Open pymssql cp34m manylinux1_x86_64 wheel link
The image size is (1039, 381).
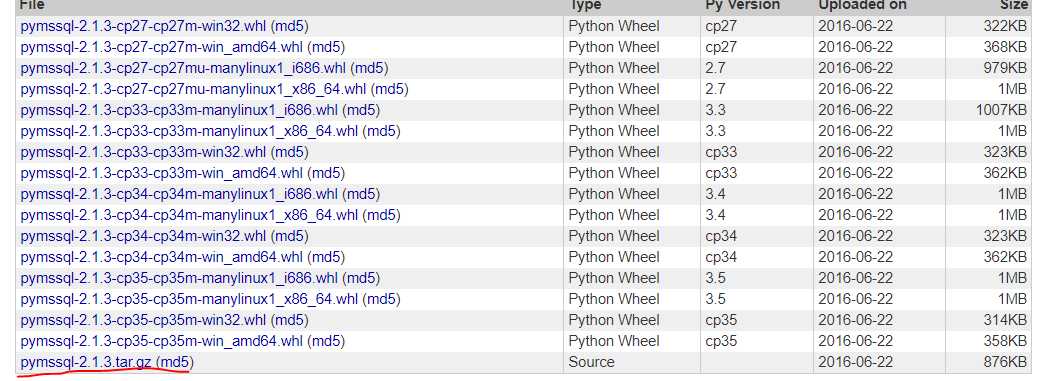pos(190,215)
